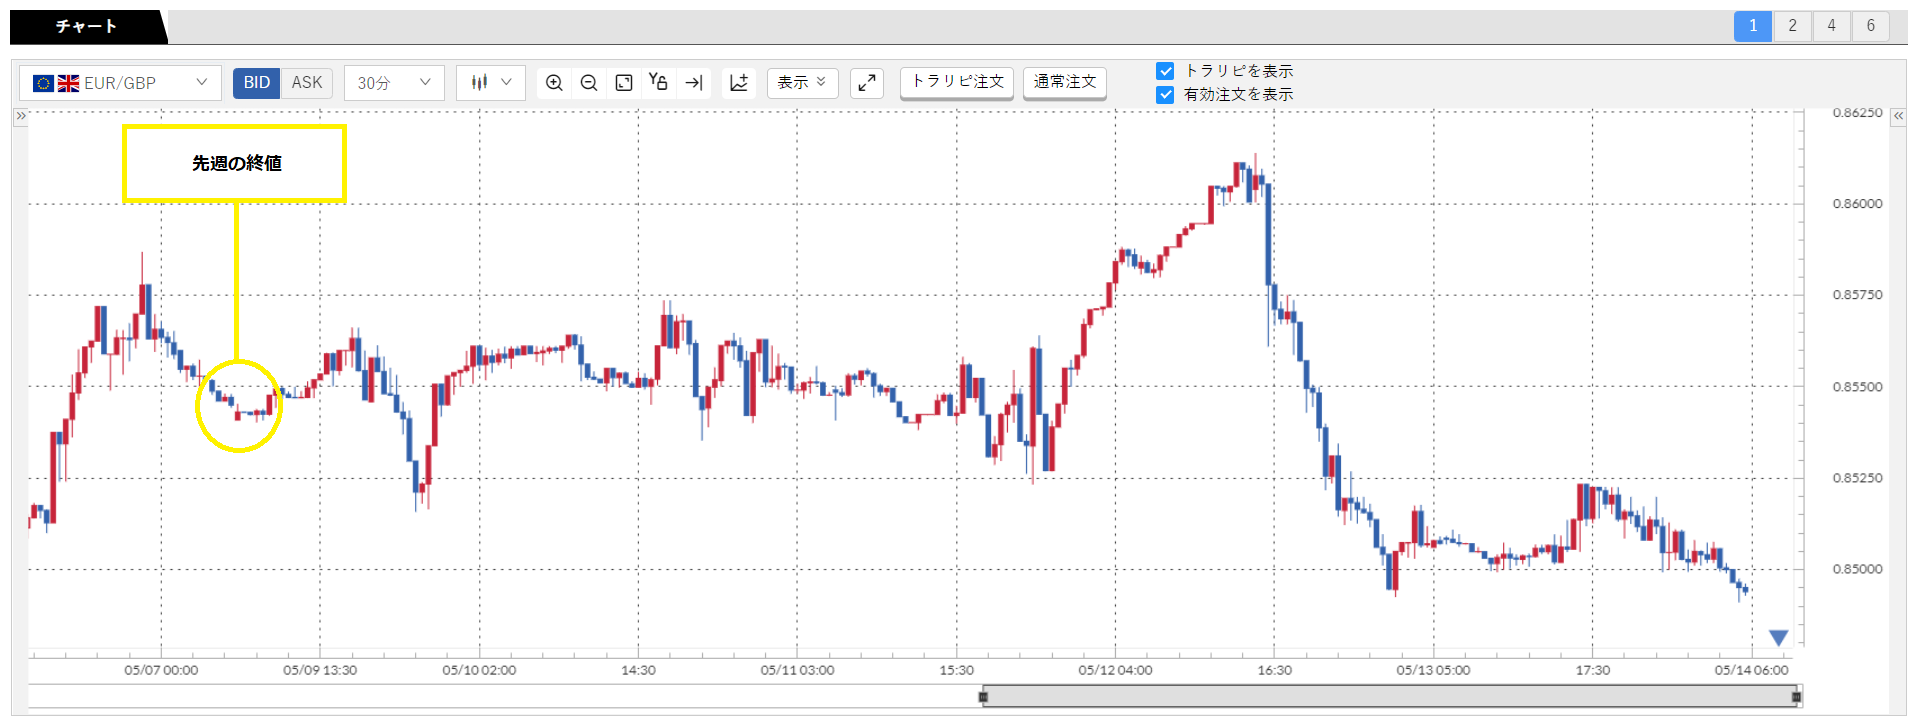This screenshot has height=727, width=1919.
Task: Click the 0.85250 price axis label
Action: tap(1857, 478)
